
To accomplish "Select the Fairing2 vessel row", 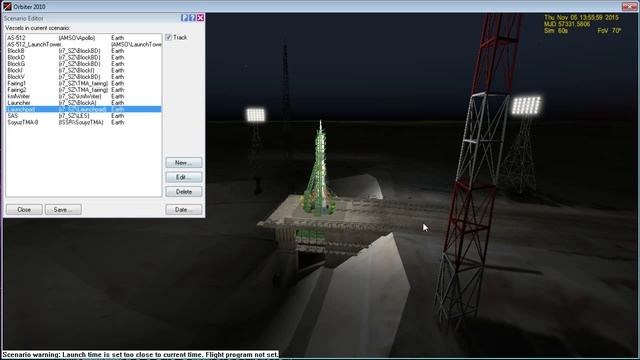I will pyautogui.click(x=84, y=90).
